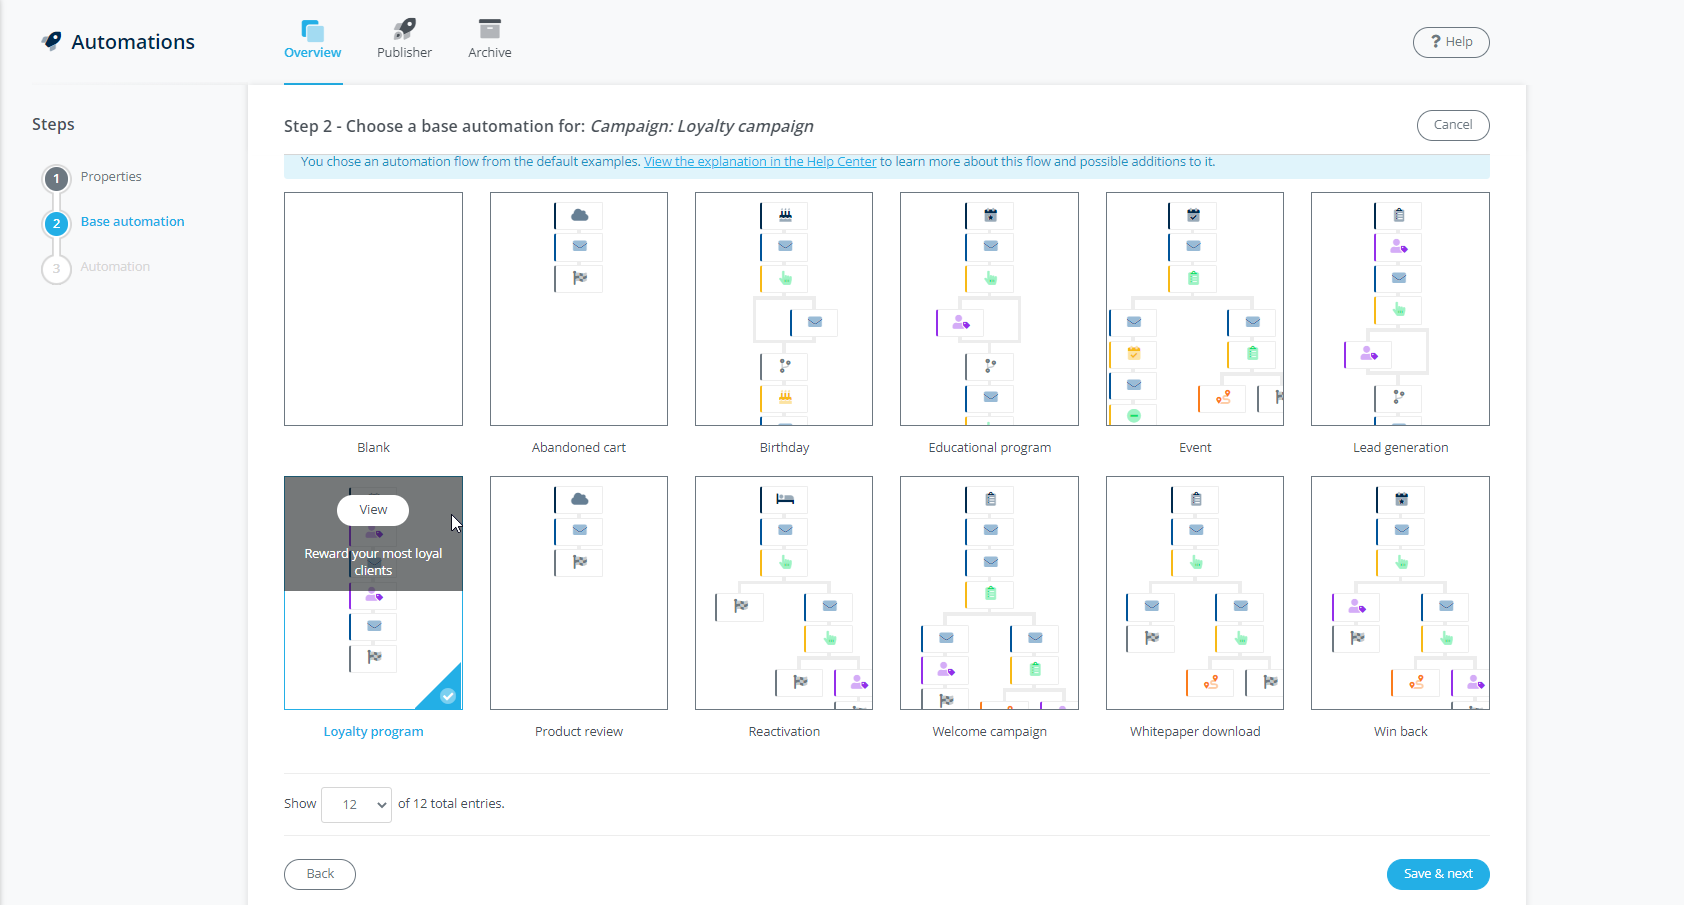Click the Automations rocket logo icon
Viewport: 1684px width, 905px height.
tap(52, 41)
